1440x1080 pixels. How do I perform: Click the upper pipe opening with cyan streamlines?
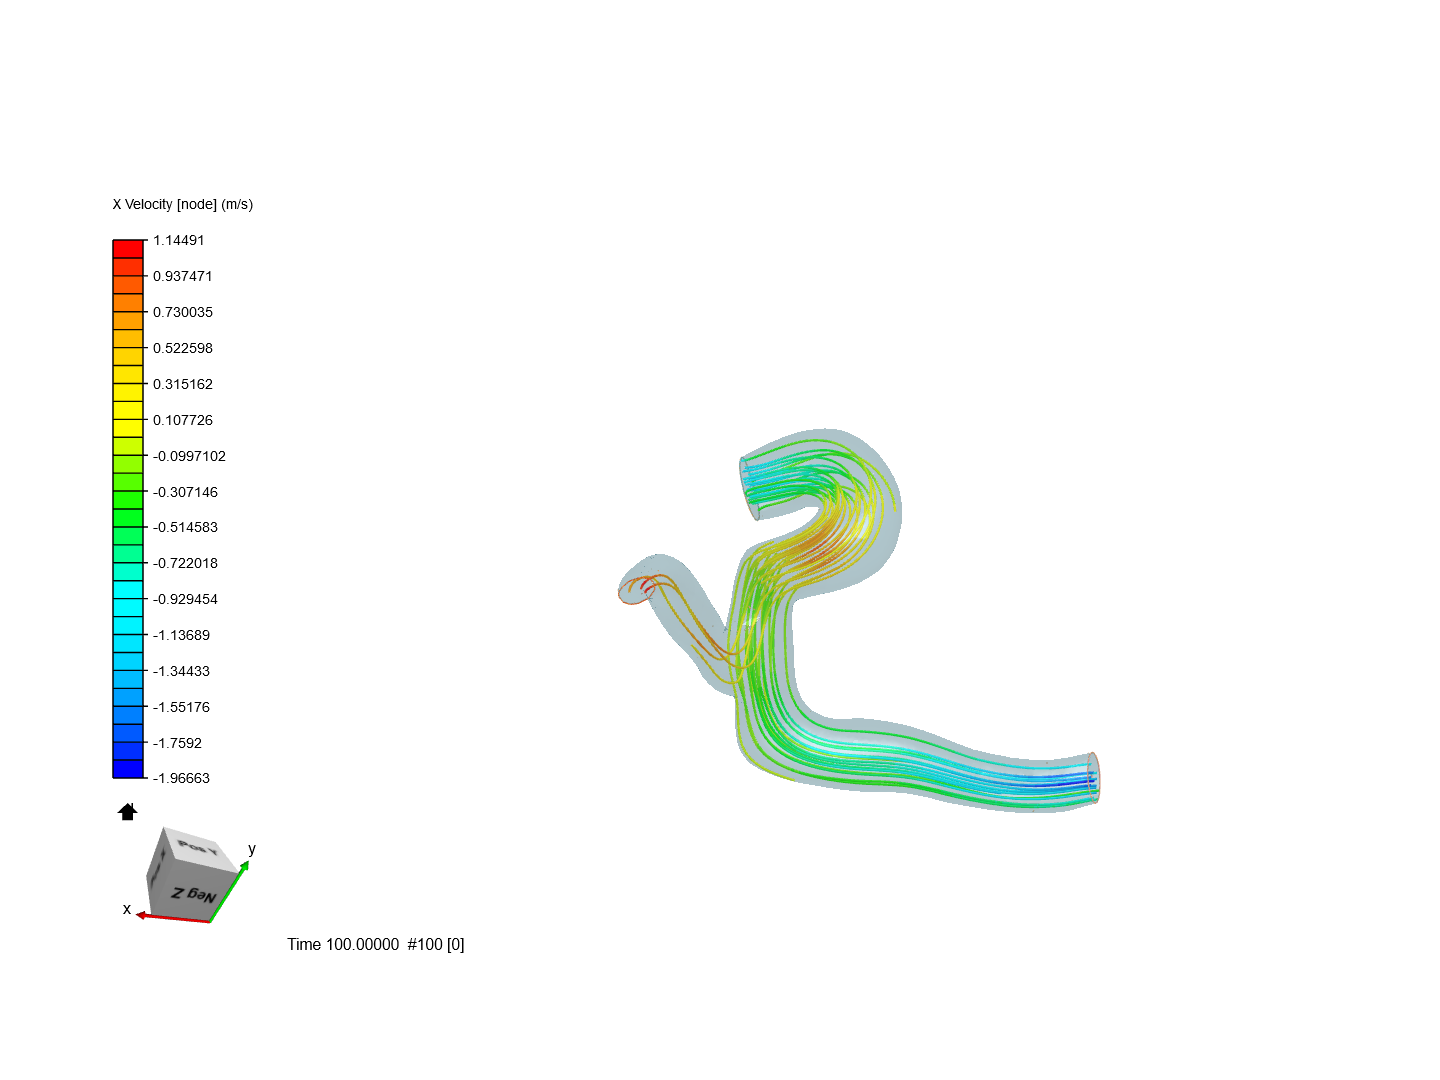[749, 488]
